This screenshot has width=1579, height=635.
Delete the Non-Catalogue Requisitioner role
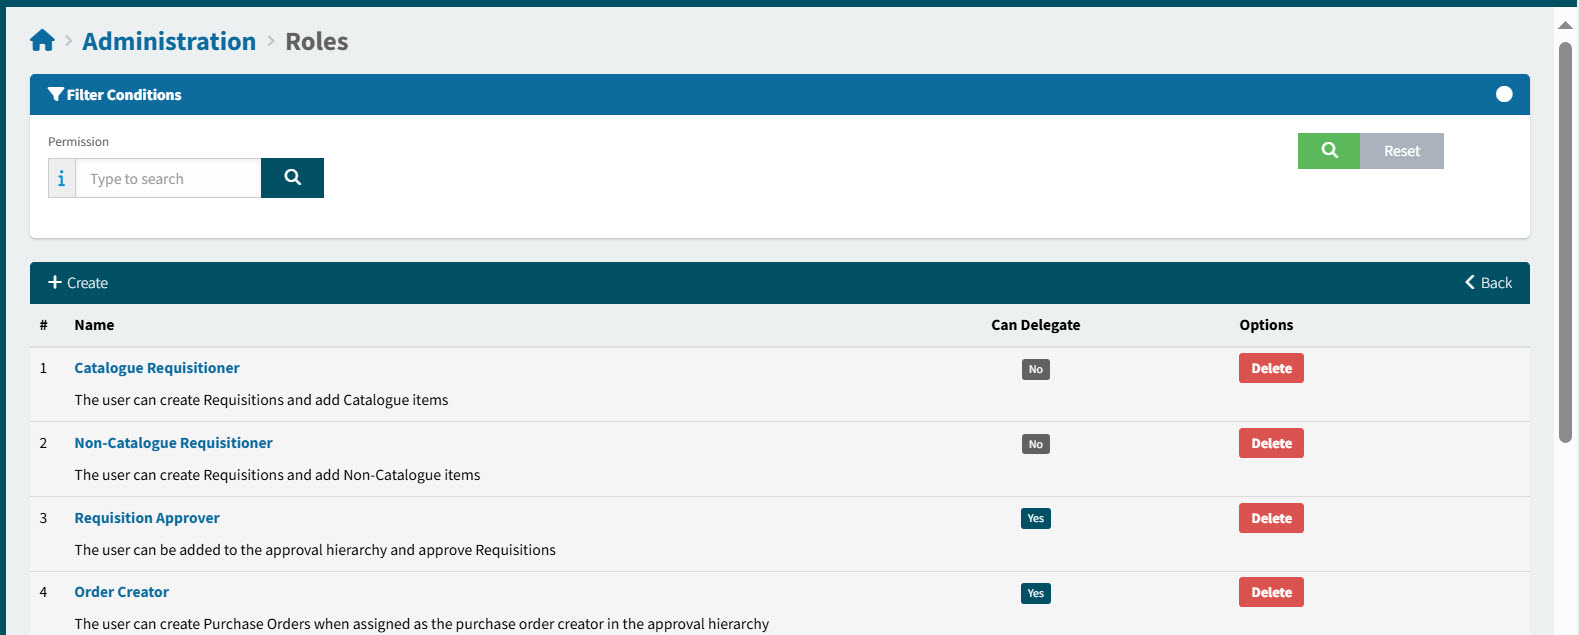[x=1271, y=443]
